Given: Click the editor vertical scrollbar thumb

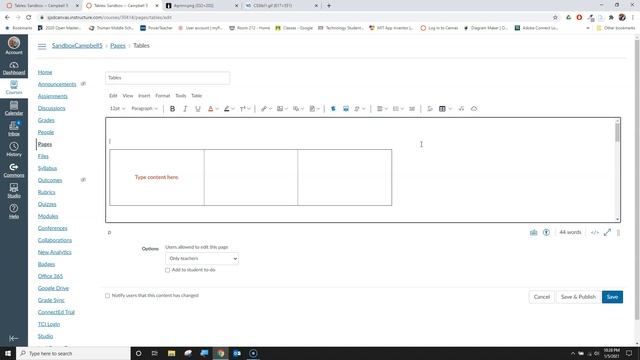Looking at the screenshot, I should tap(617, 132).
